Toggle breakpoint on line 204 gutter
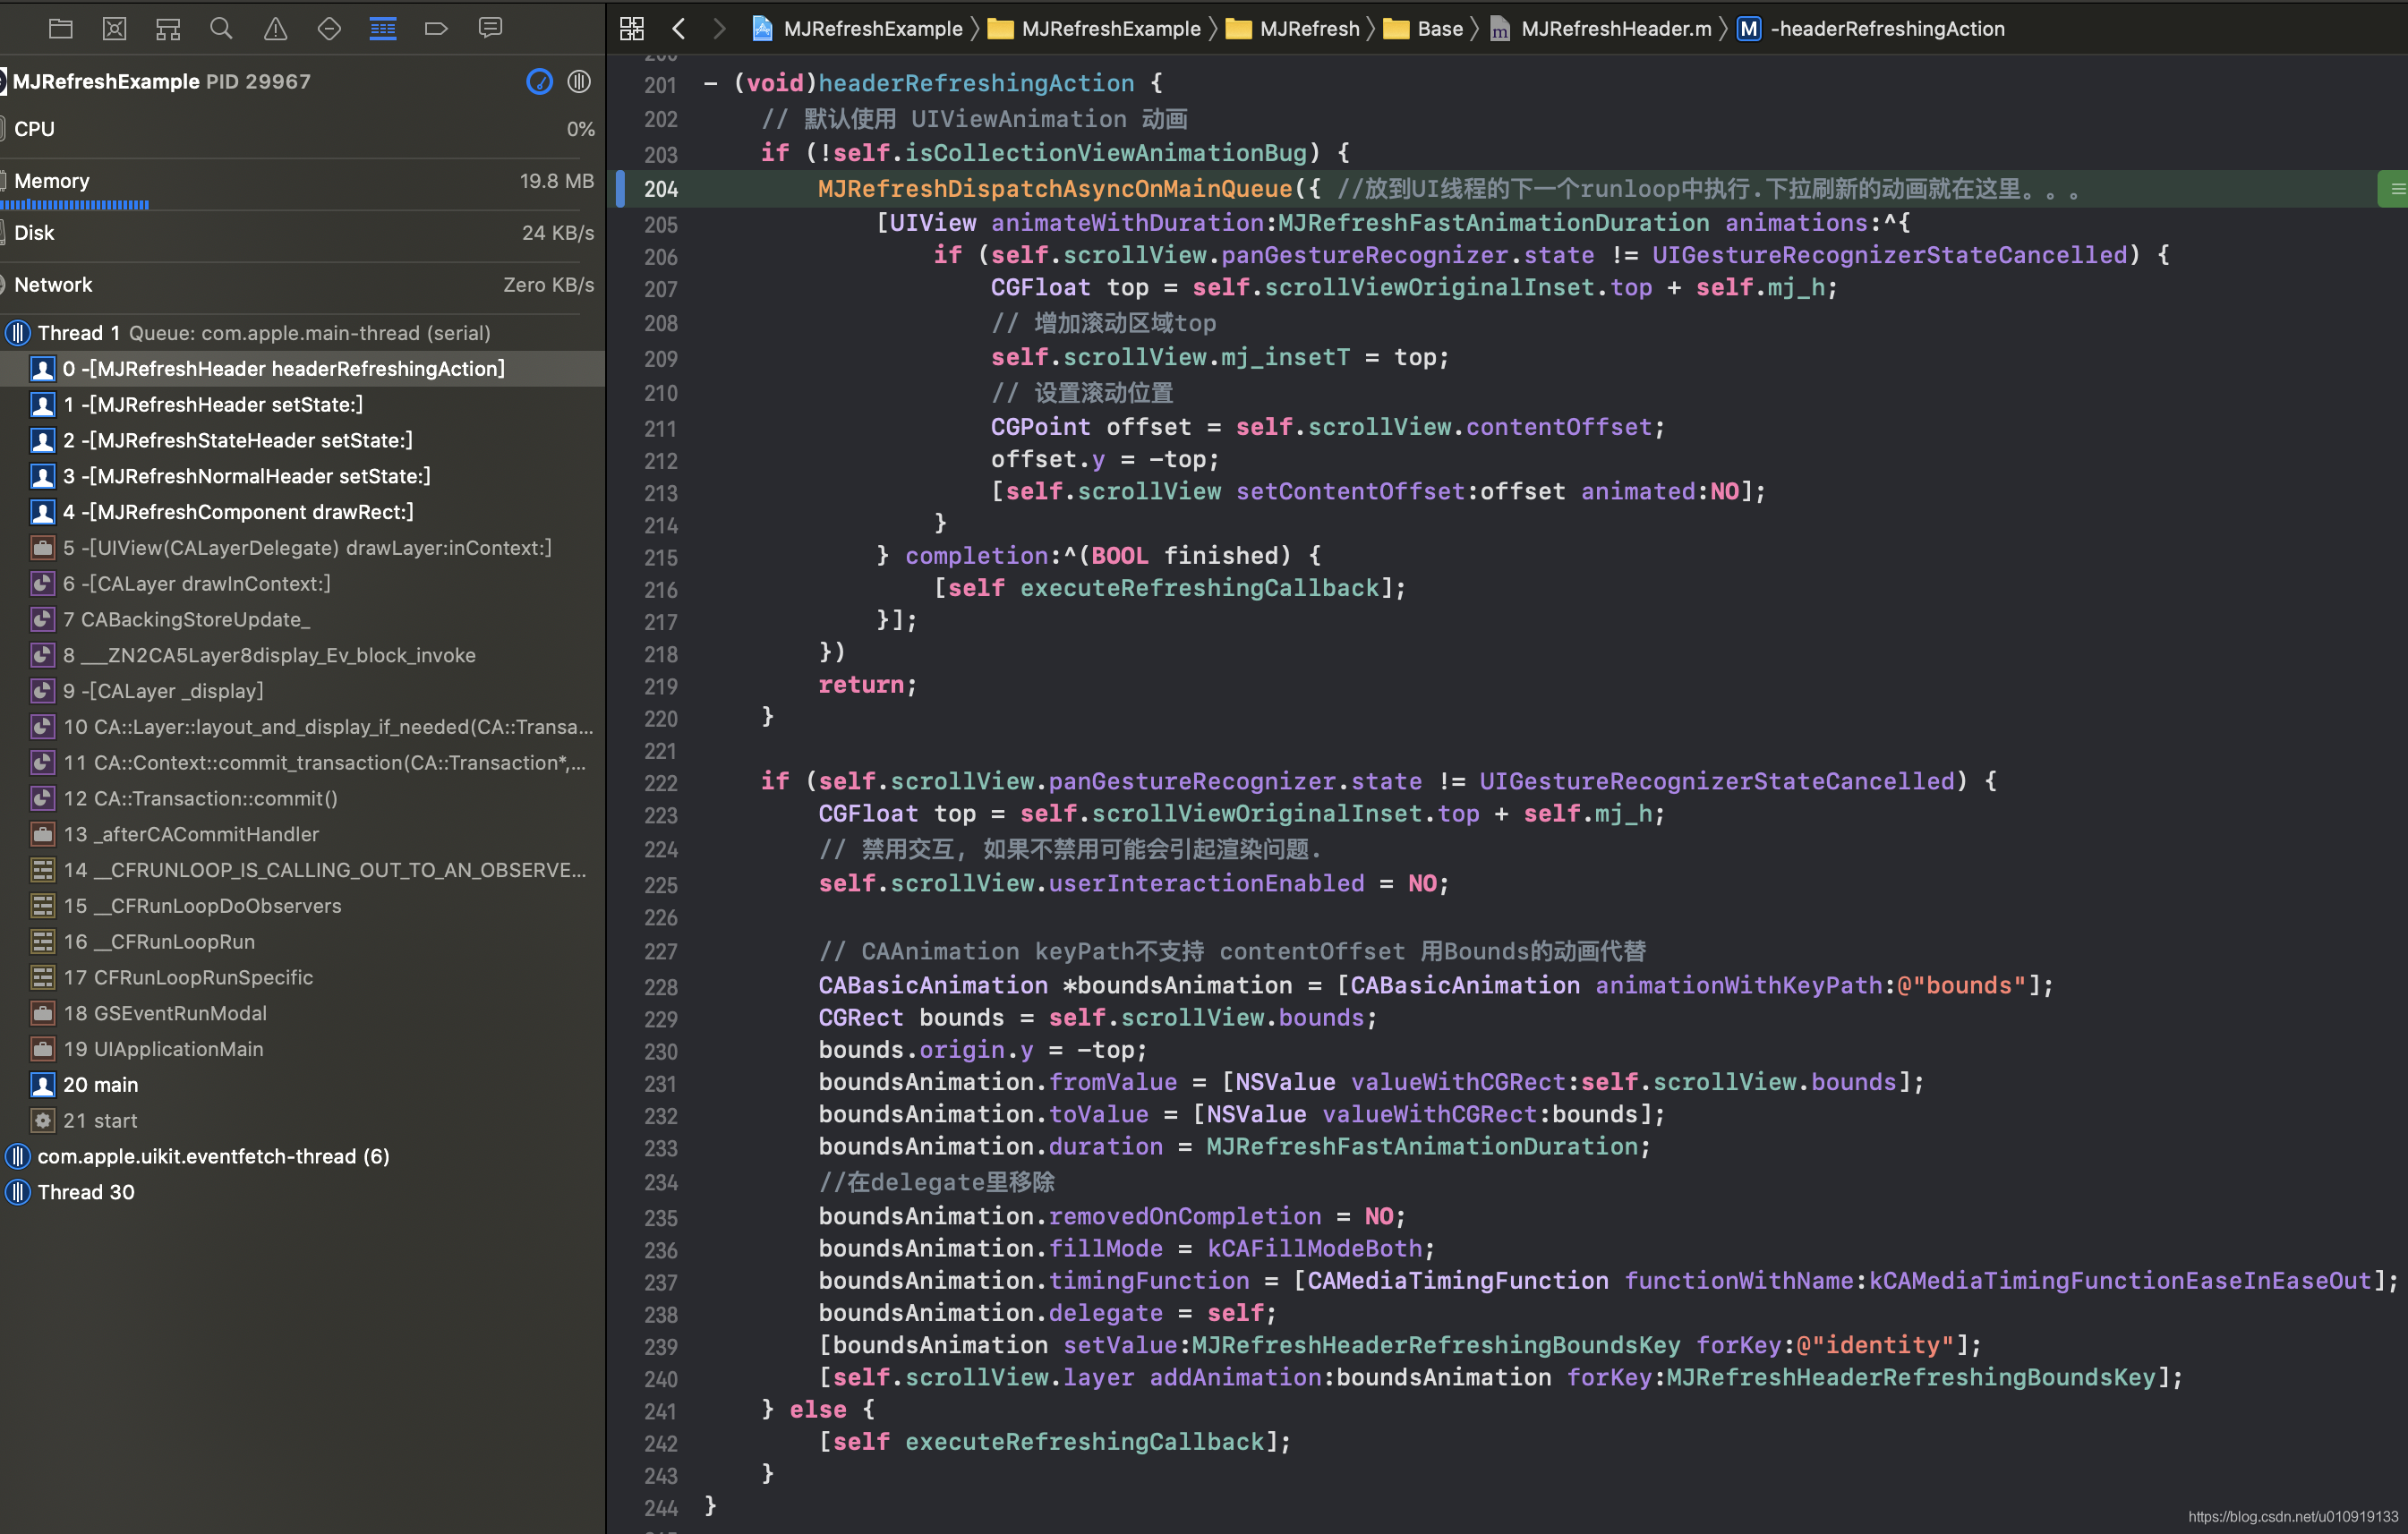The image size is (2408, 1534). click(x=660, y=189)
